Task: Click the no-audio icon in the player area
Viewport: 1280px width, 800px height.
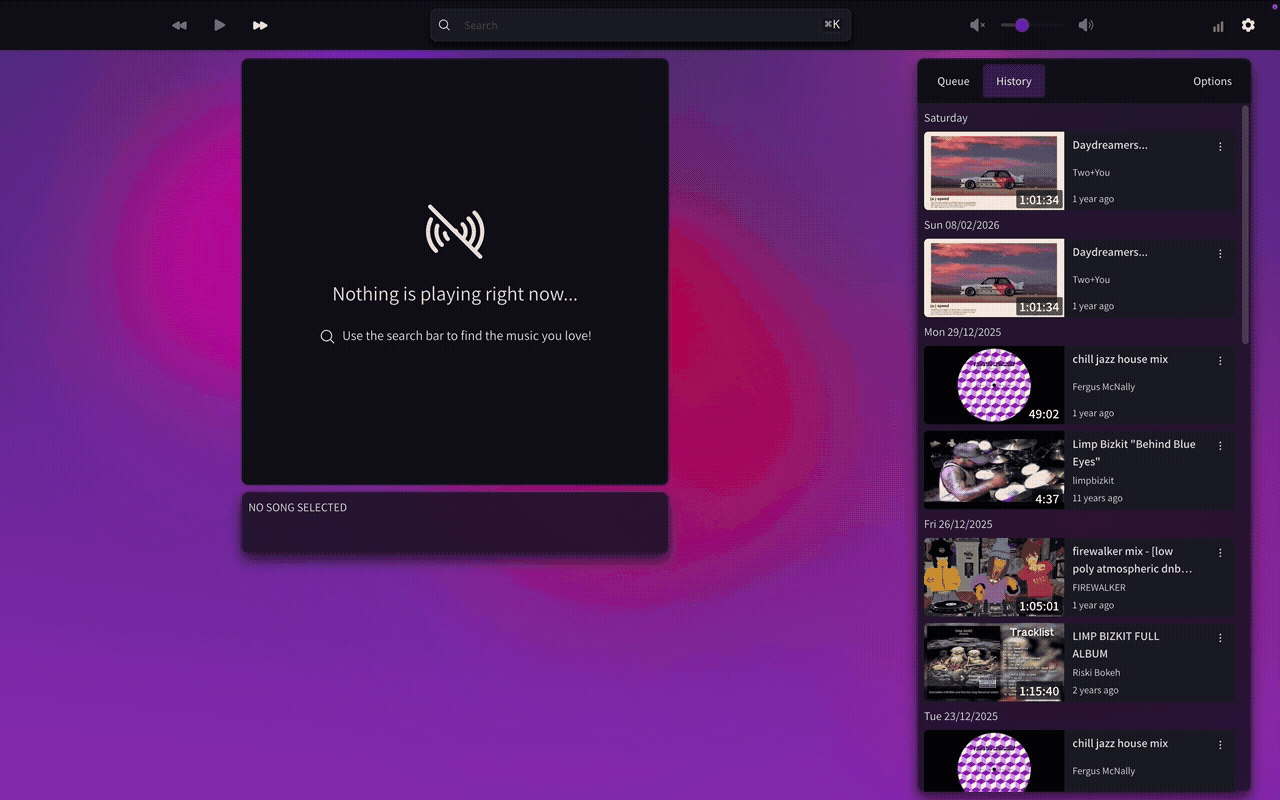Action: tap(456, 232)
